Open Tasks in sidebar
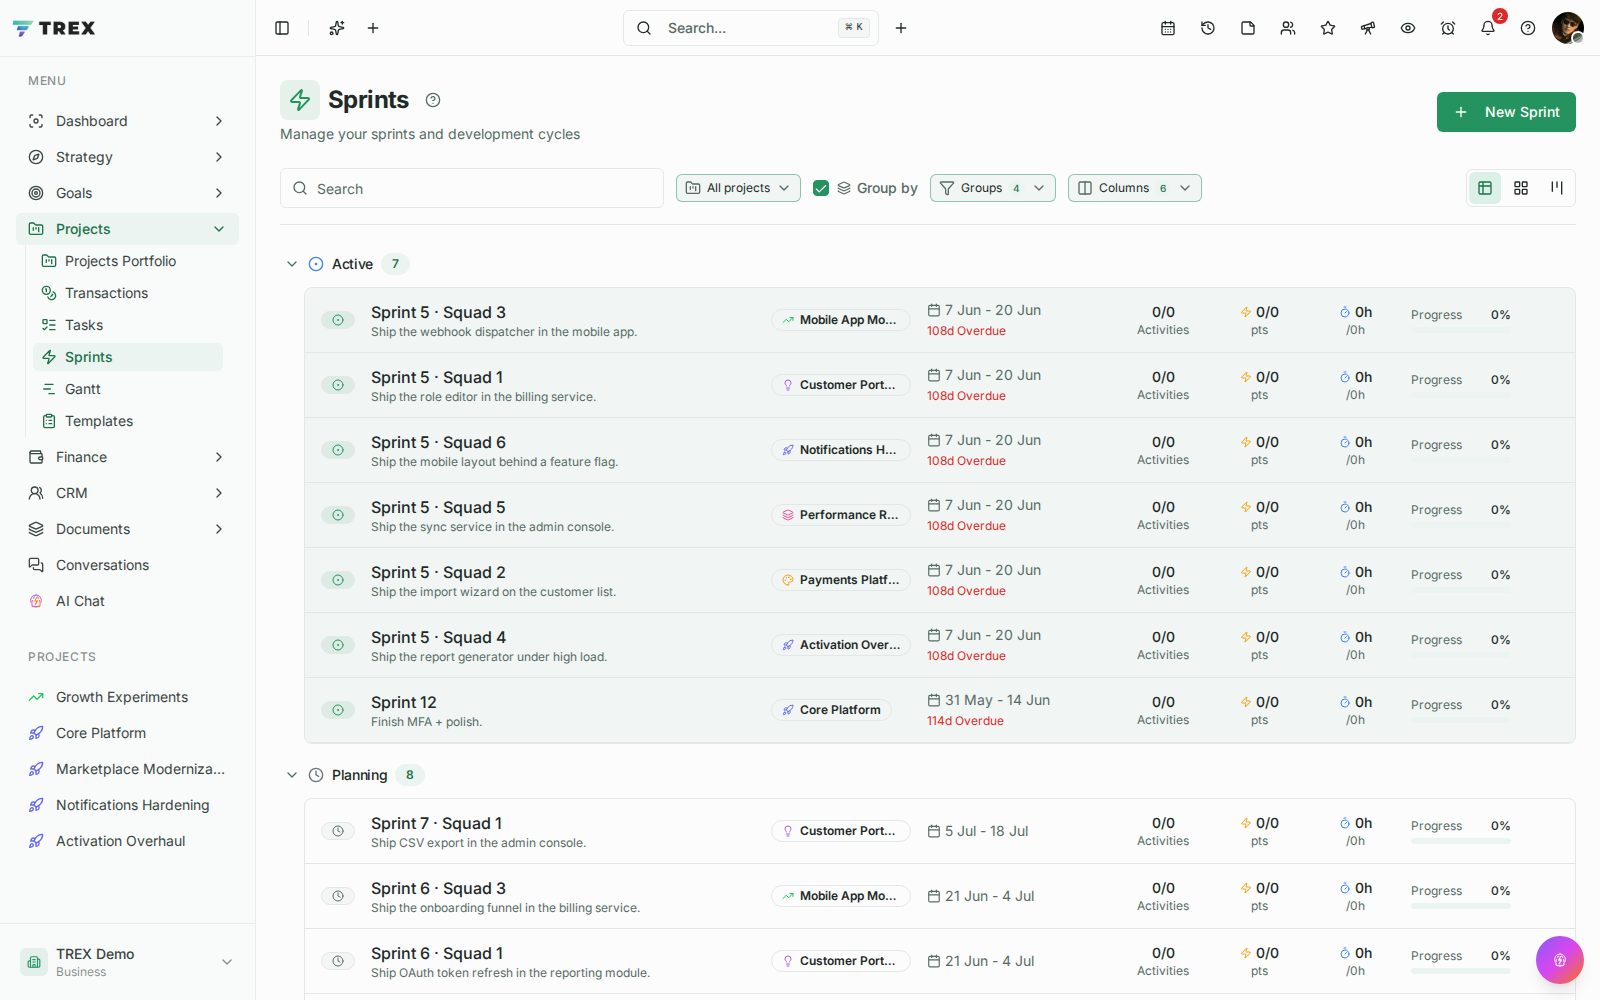The image size is (1600, 1000). 128,325
